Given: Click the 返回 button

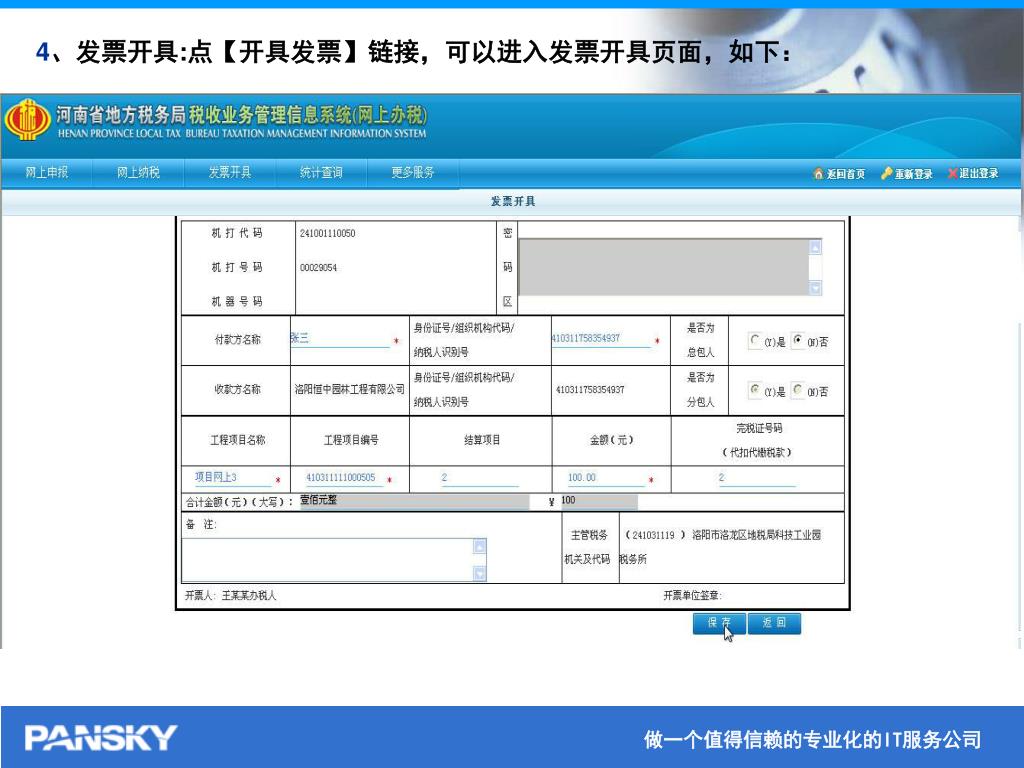Looking at the screenshot, I should pyautogui.click(x=774, y=623).
